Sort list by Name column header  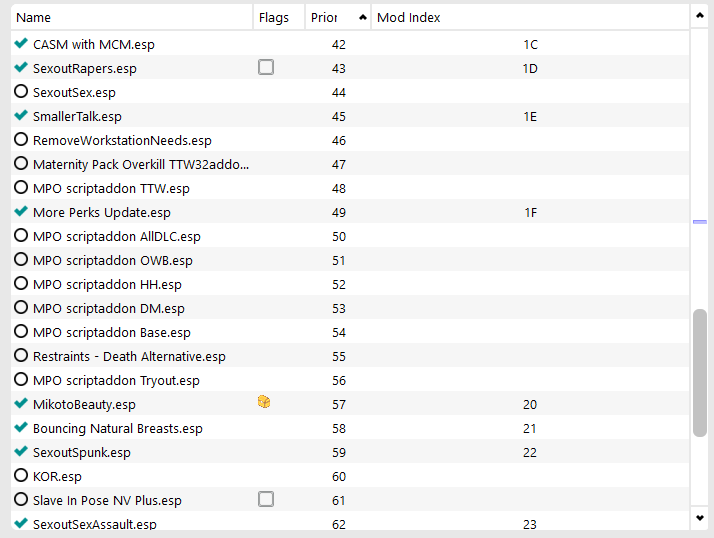[132, 17]
